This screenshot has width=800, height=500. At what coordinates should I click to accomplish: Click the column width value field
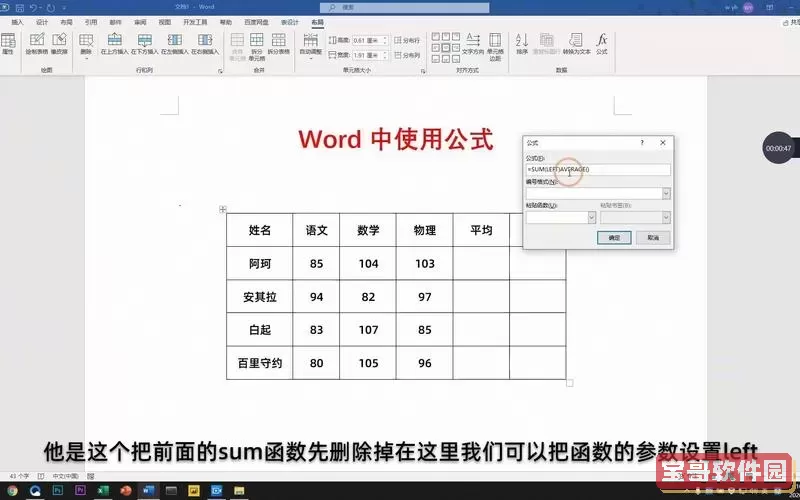(366, 55)
